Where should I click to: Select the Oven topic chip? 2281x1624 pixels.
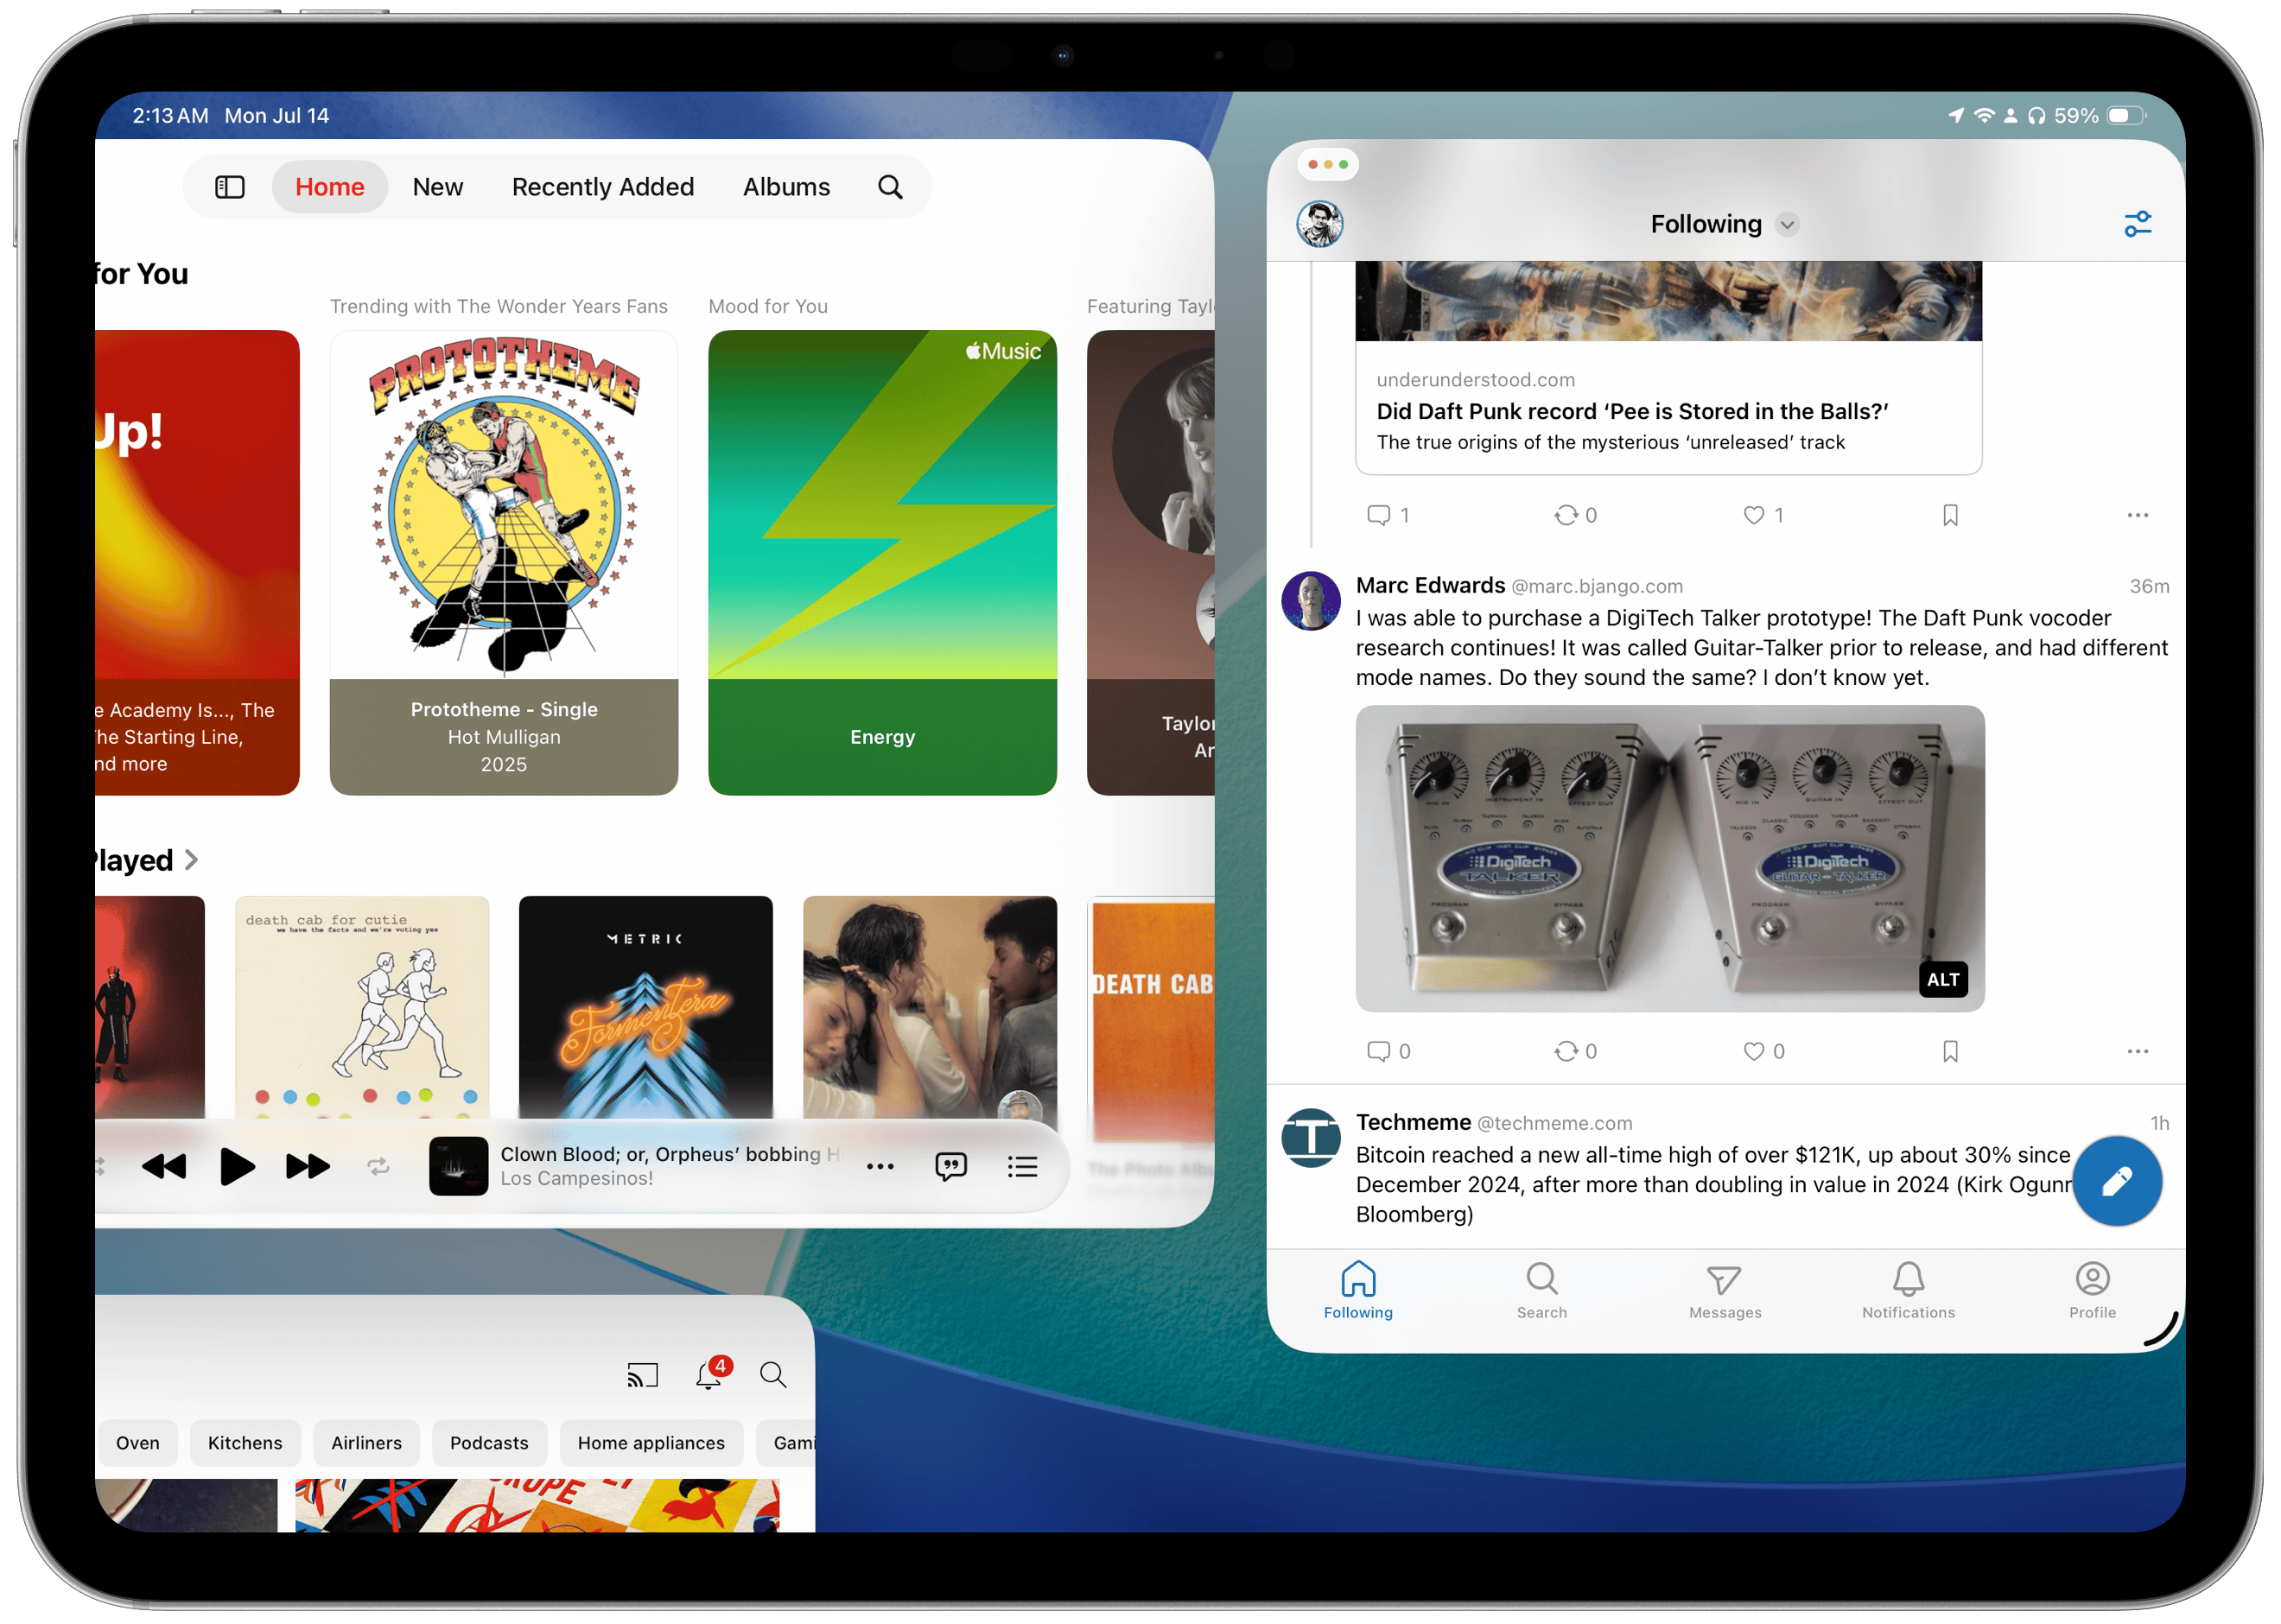point(138,1443)
